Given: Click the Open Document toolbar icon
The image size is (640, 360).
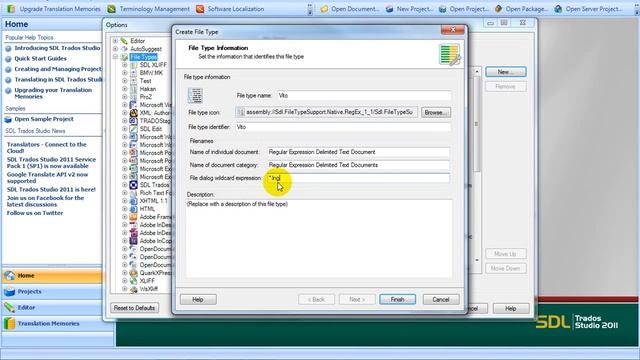Looking at the screenshot, I should coord(324,9).
